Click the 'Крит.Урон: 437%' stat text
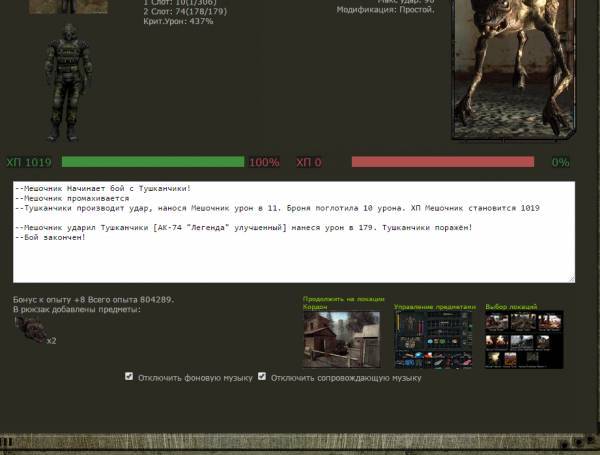 pos(178,21)
